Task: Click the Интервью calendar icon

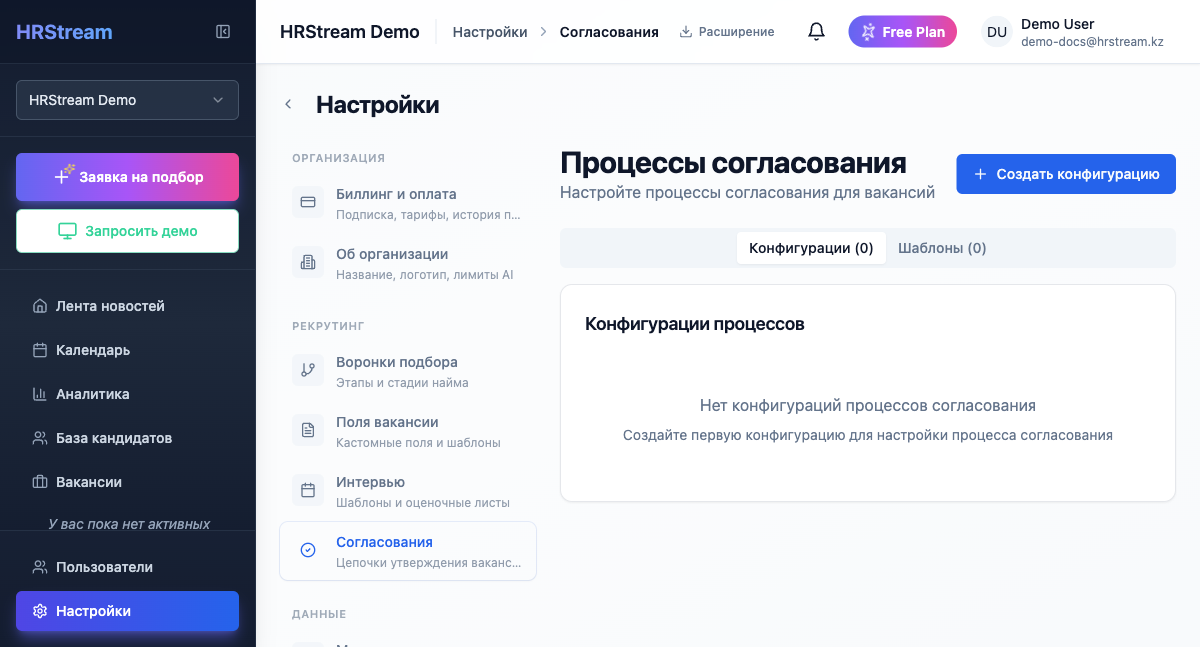Action: pos(307,490)
